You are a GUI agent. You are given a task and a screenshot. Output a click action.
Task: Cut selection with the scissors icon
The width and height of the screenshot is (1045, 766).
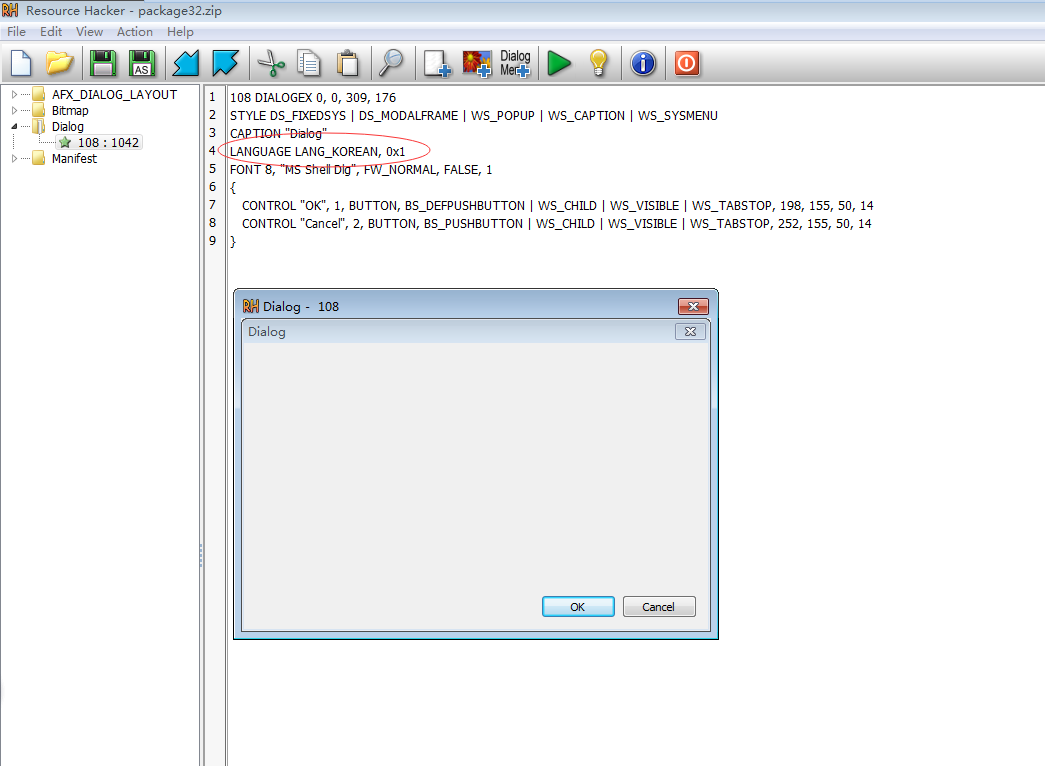tap(271, 63)
